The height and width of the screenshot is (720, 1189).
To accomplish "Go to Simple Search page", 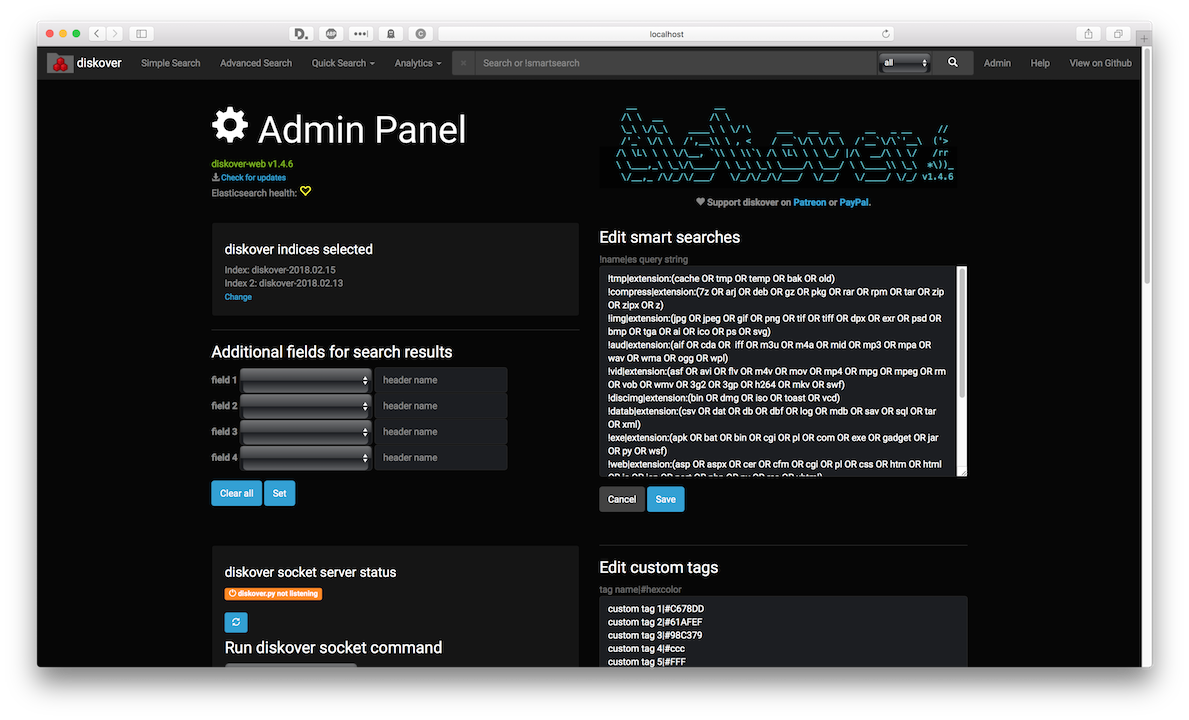I will (x=171, y=63).
